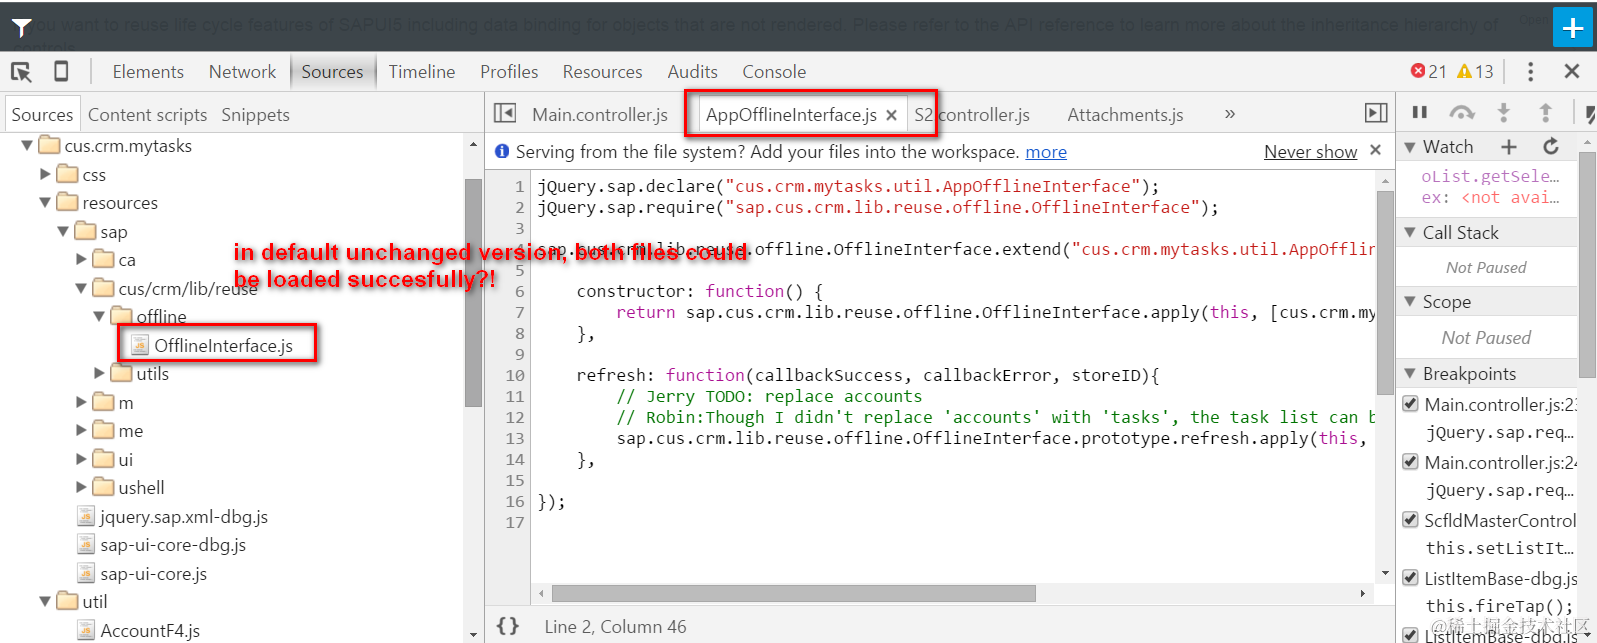The width and height of the screenshot is (1597, 643).
Task: Open sap-ui-core.js file
Action: [x=153, y=574]
